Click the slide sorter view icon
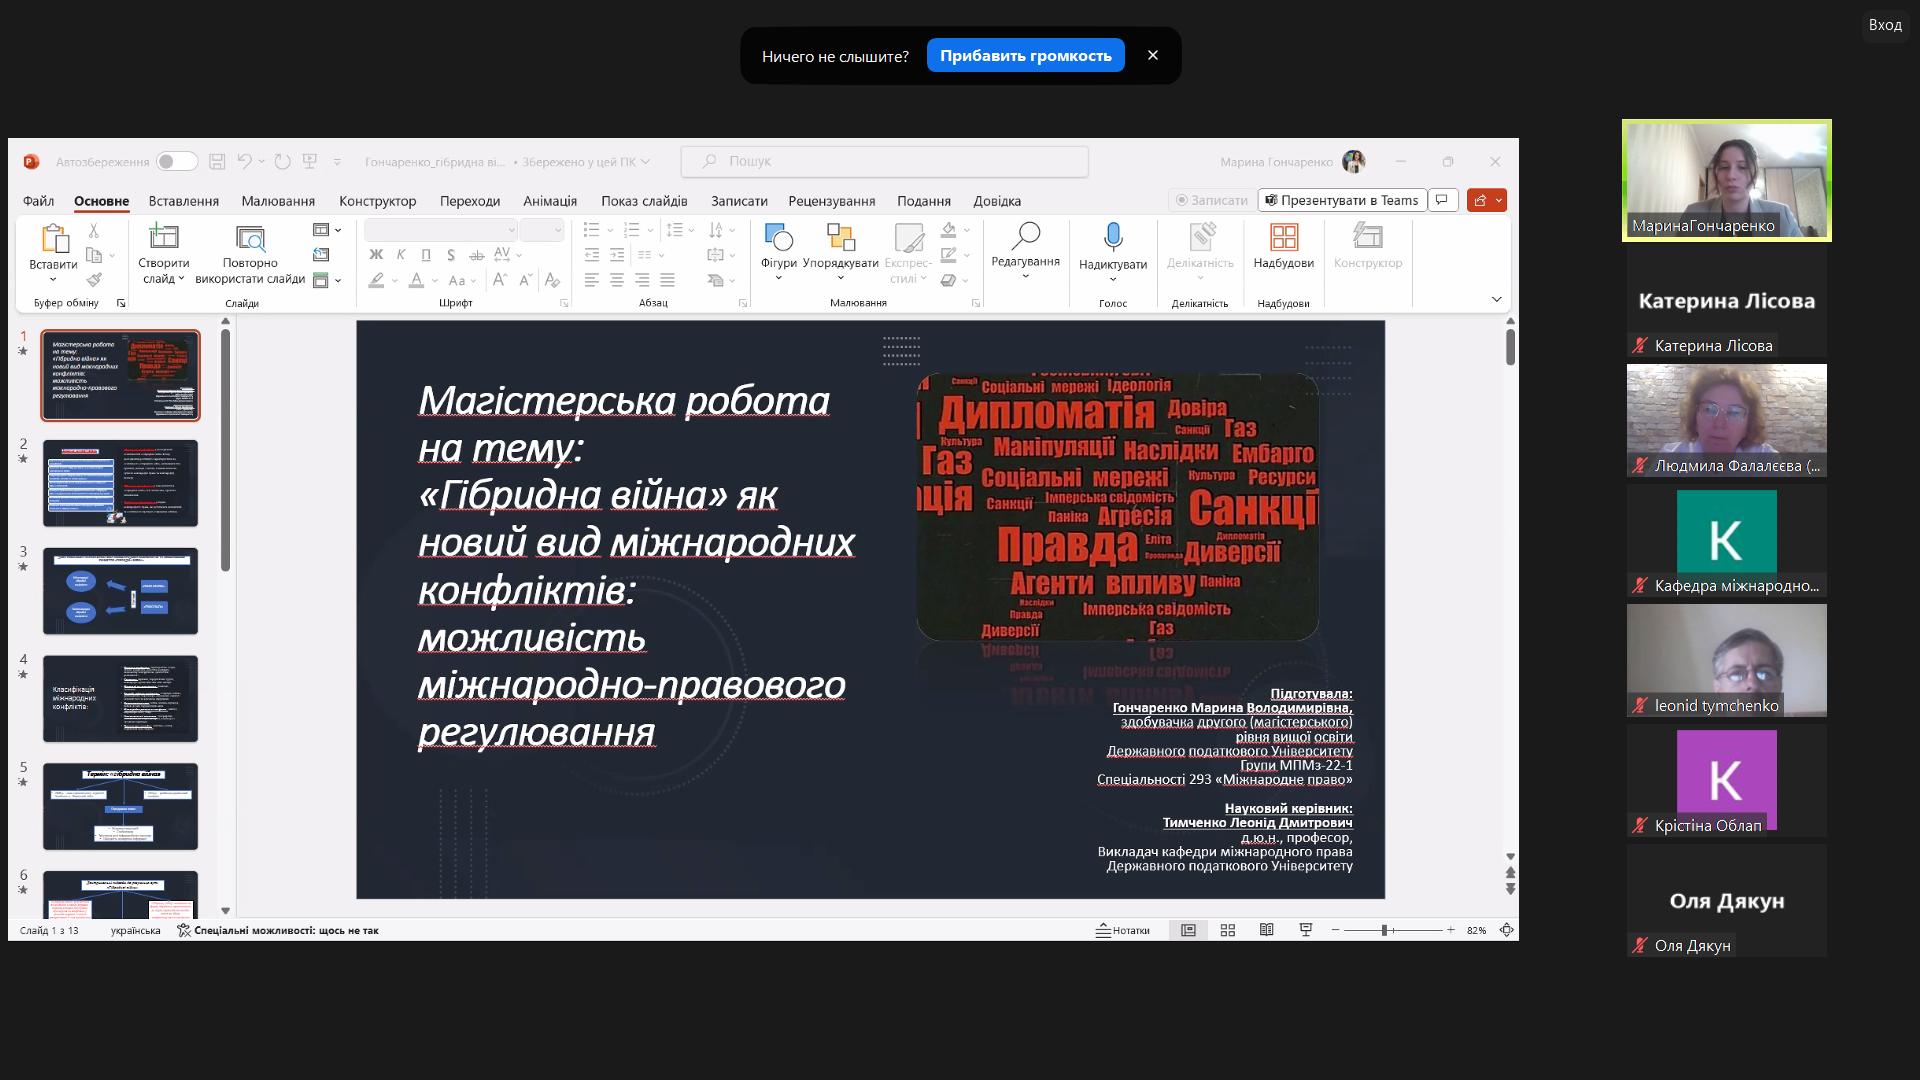The width and height of the screenshot is (1920, 1080). (1228, 930)
